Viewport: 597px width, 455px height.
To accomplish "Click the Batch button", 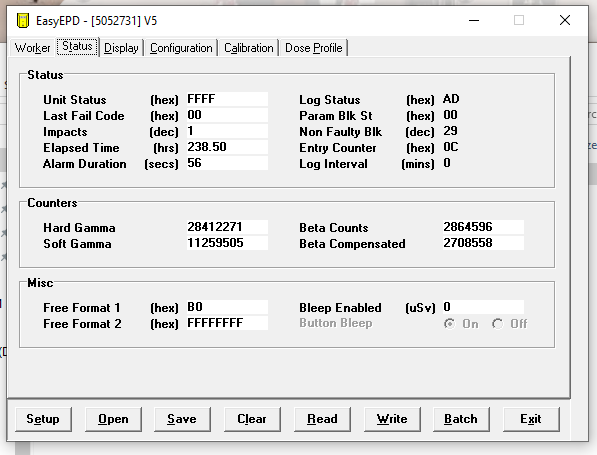I will tap(461, 419).
